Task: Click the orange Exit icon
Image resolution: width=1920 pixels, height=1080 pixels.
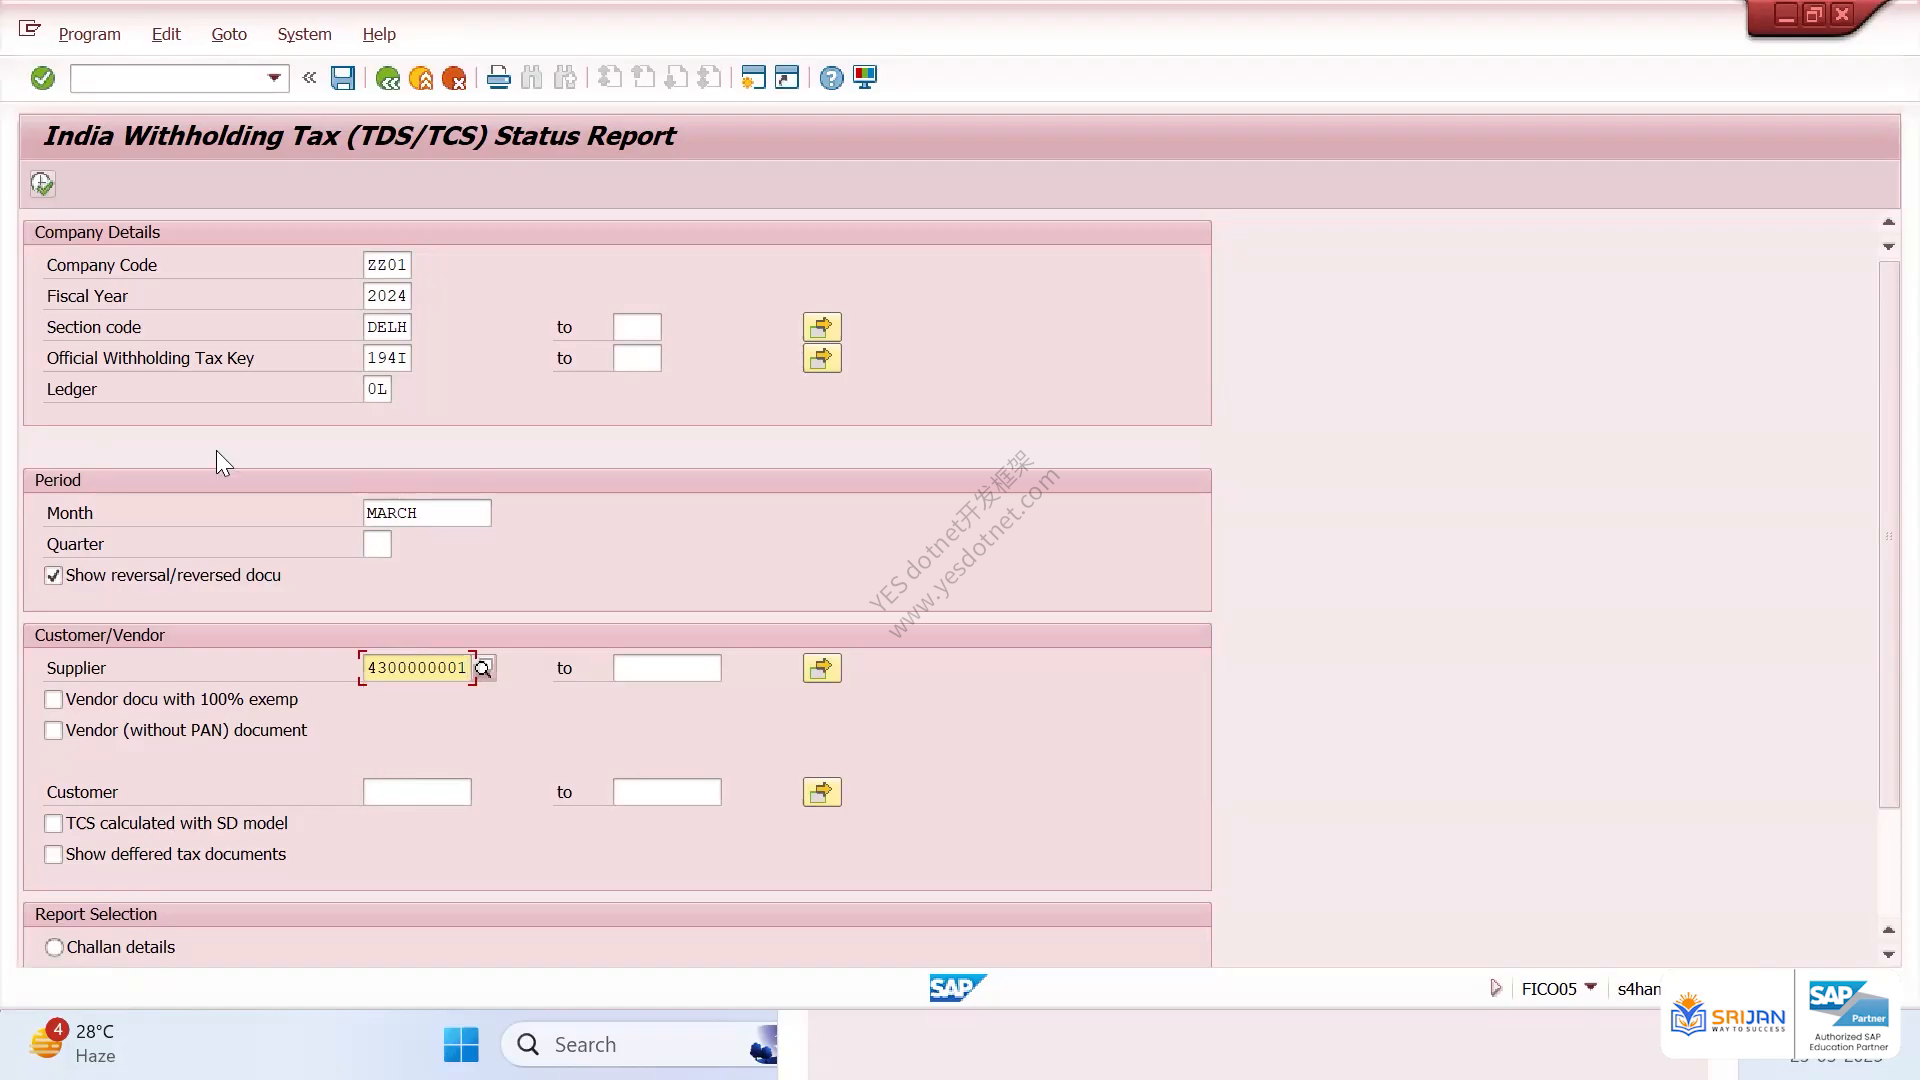Action: coord(421,78)
